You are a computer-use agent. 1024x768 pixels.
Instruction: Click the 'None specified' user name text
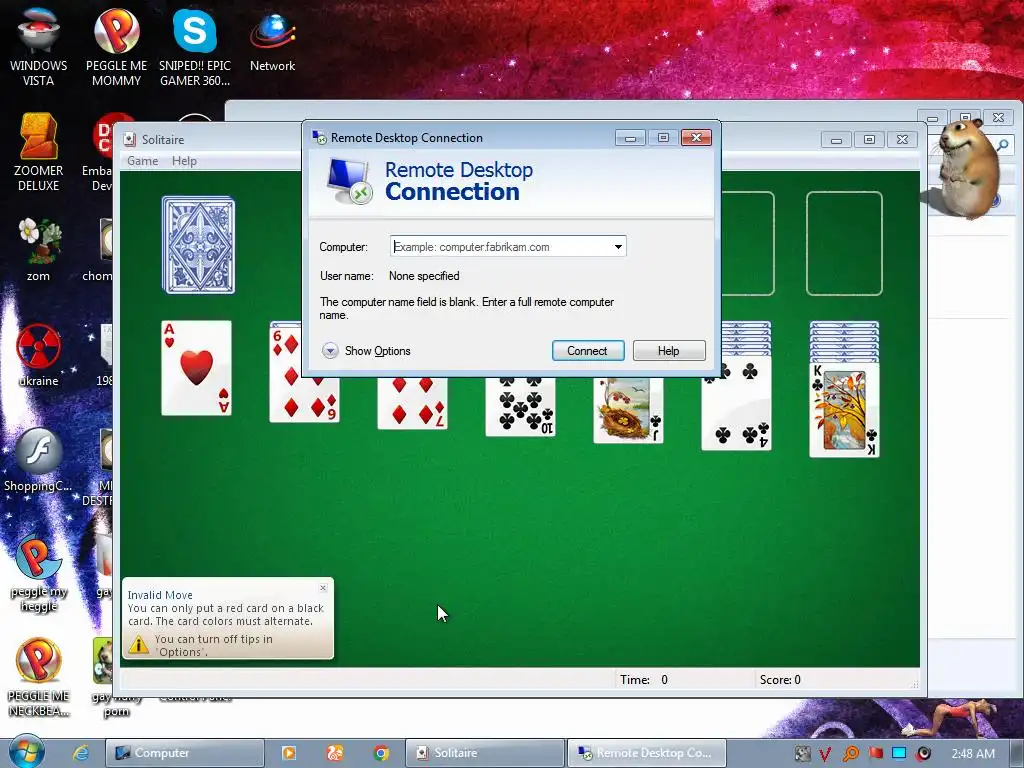(x=424, y=276)
